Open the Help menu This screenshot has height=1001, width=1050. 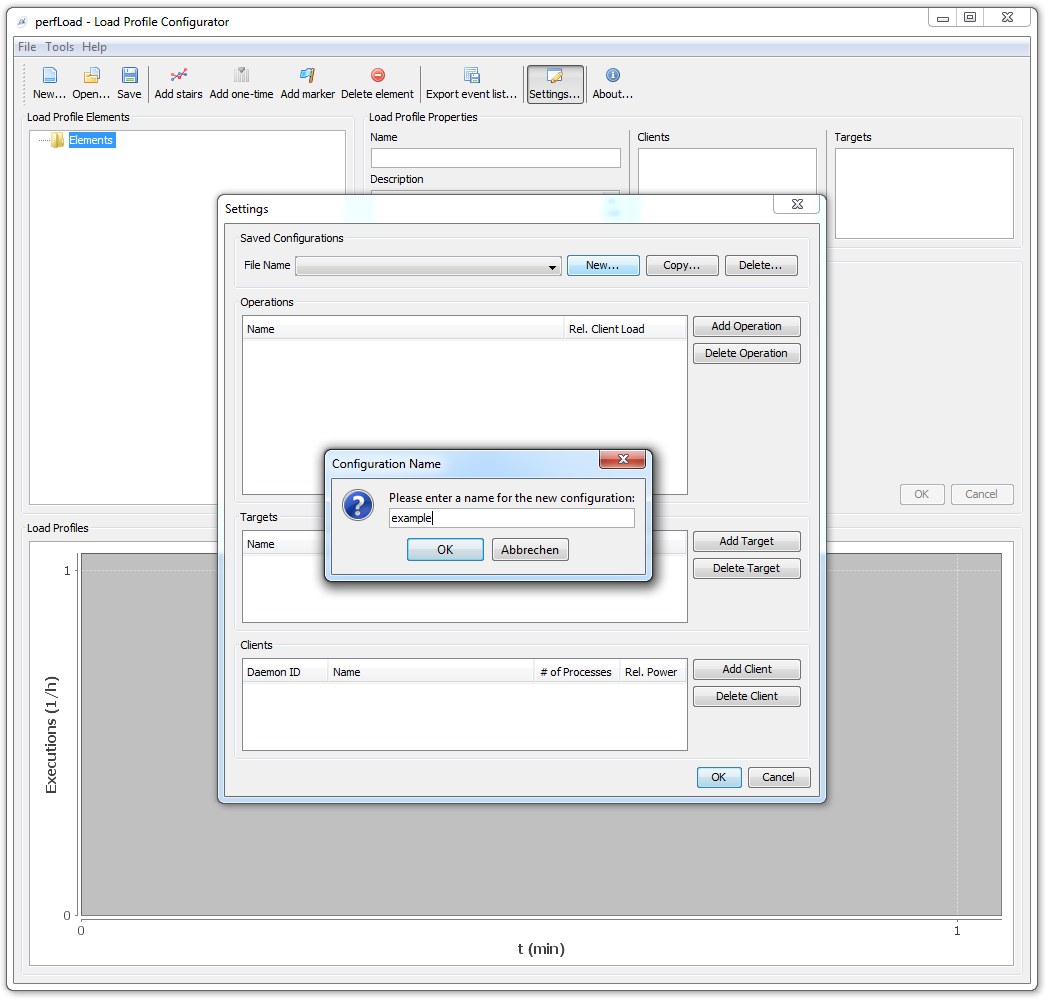(94, 47)
